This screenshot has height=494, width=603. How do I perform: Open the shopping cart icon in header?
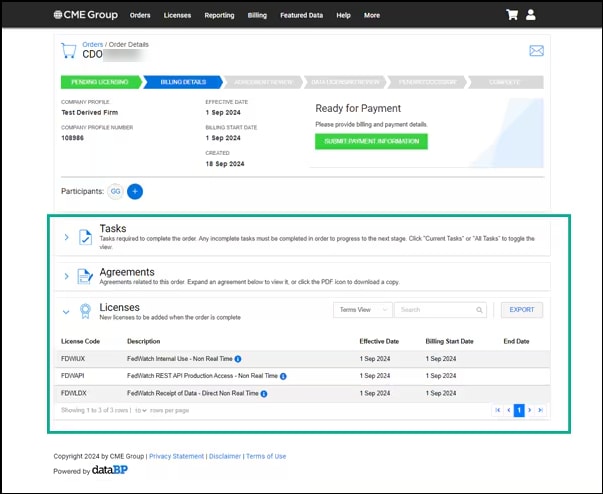point(512,15)
